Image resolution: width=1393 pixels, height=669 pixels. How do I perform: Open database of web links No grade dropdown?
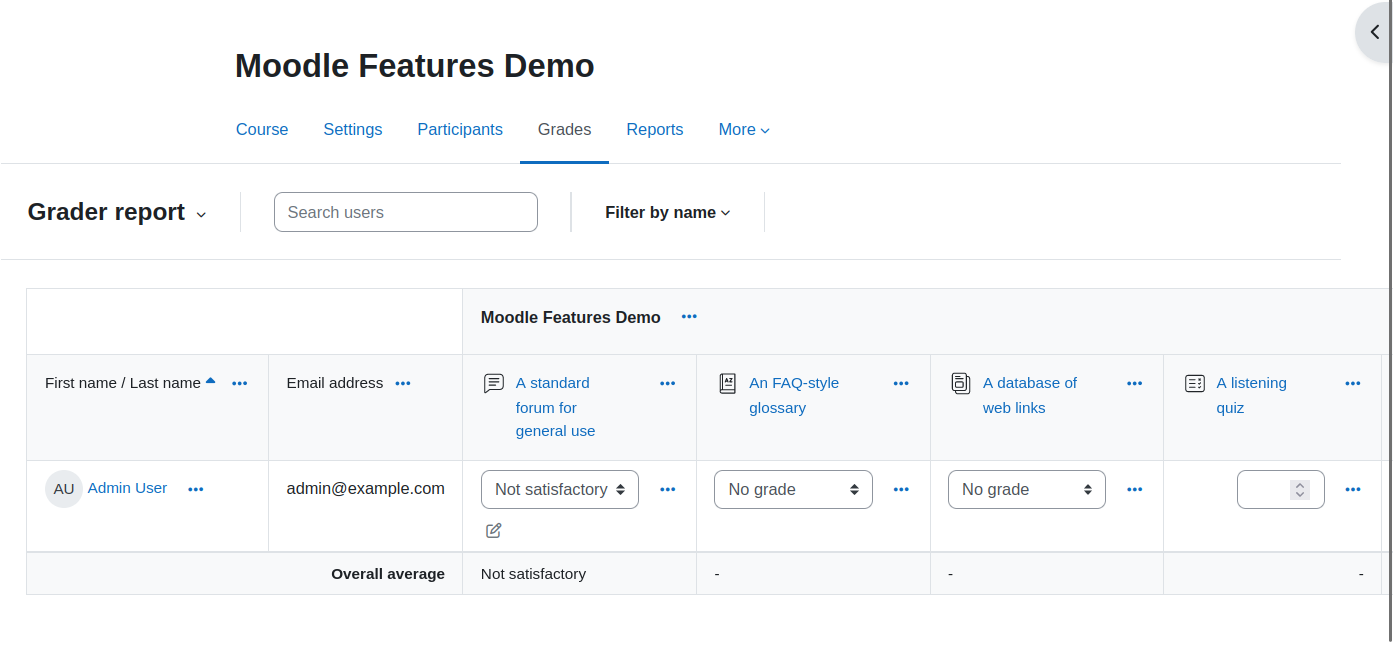click(x=1027, y=489)
